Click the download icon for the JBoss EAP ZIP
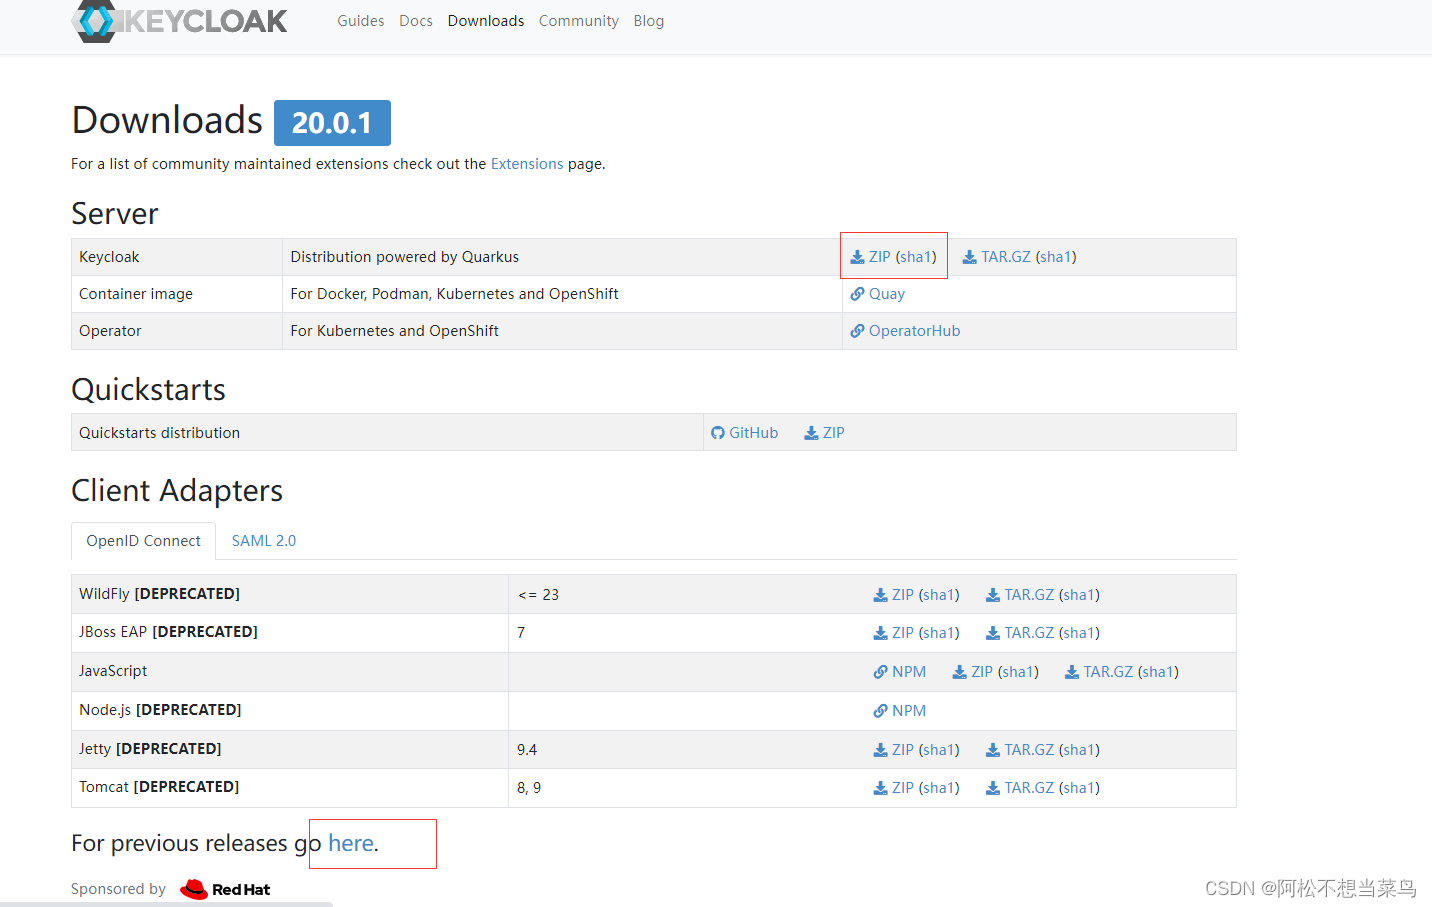The width and height of the screenshot is (1432, 907). pos(880,633)
